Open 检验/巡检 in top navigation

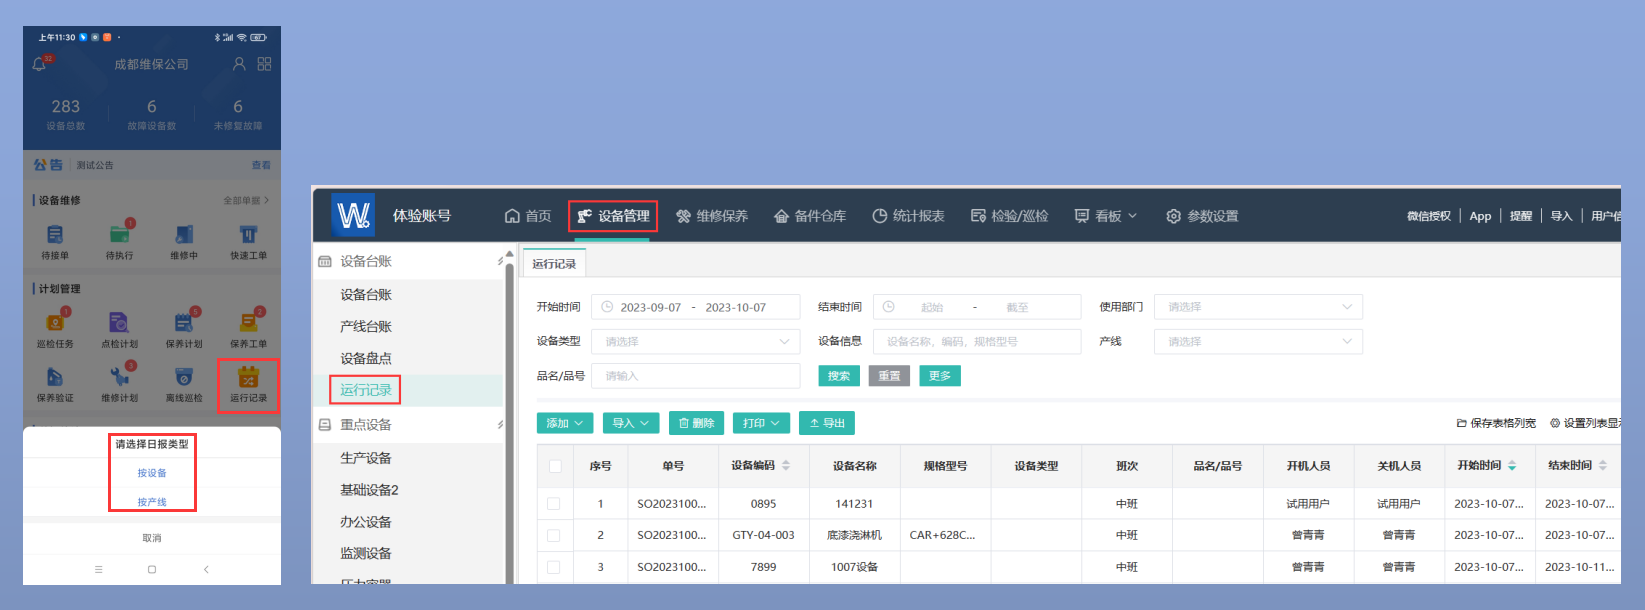tap(1010, 216)
